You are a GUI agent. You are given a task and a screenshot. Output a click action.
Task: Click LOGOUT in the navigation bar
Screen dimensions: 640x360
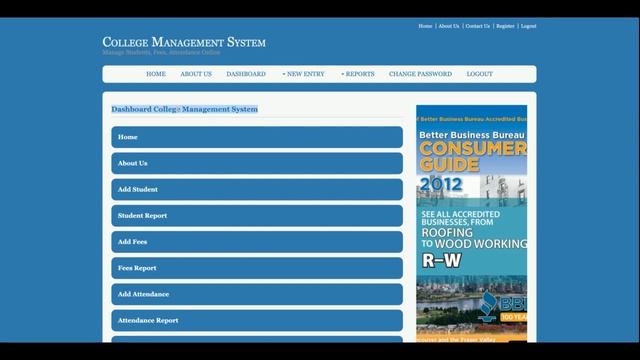pyautogui.click(x=480, y=74)
